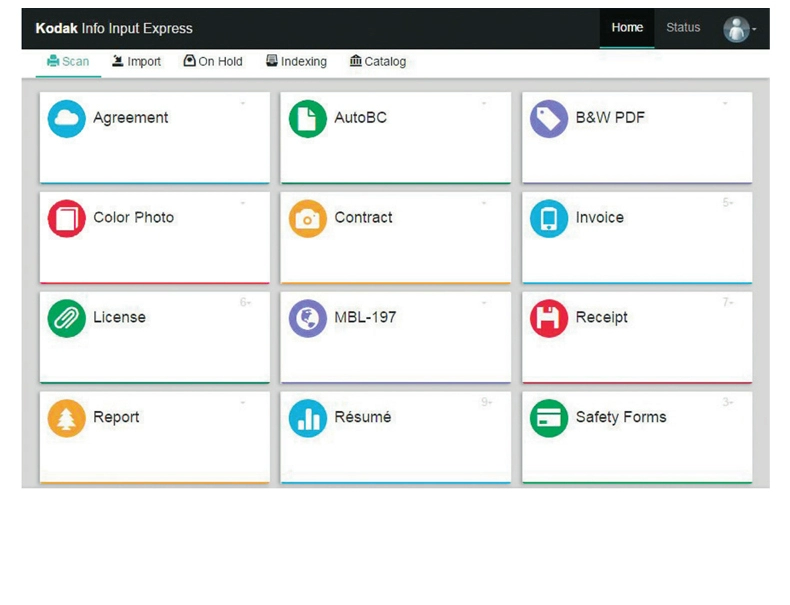Click the blue cloud icon for Agreement
This screenshot has width=790, height=605.
click(x=67, y=119)
